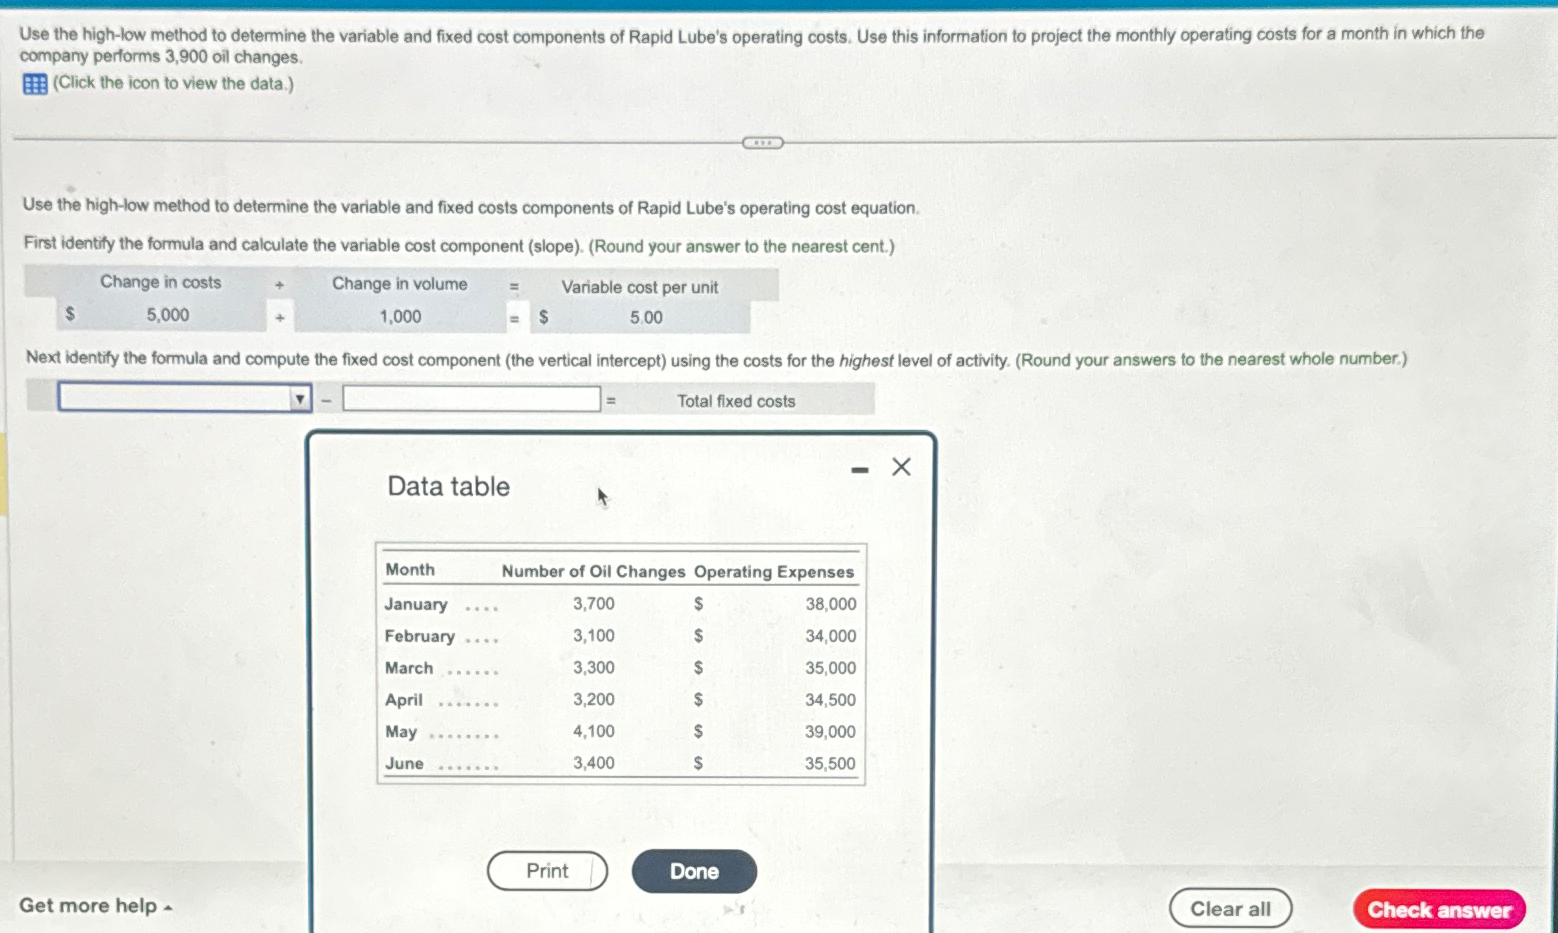This screenshot has height=933, width=1558.
Task: Click the Click the icon to view data link
Action: (170, 83)
